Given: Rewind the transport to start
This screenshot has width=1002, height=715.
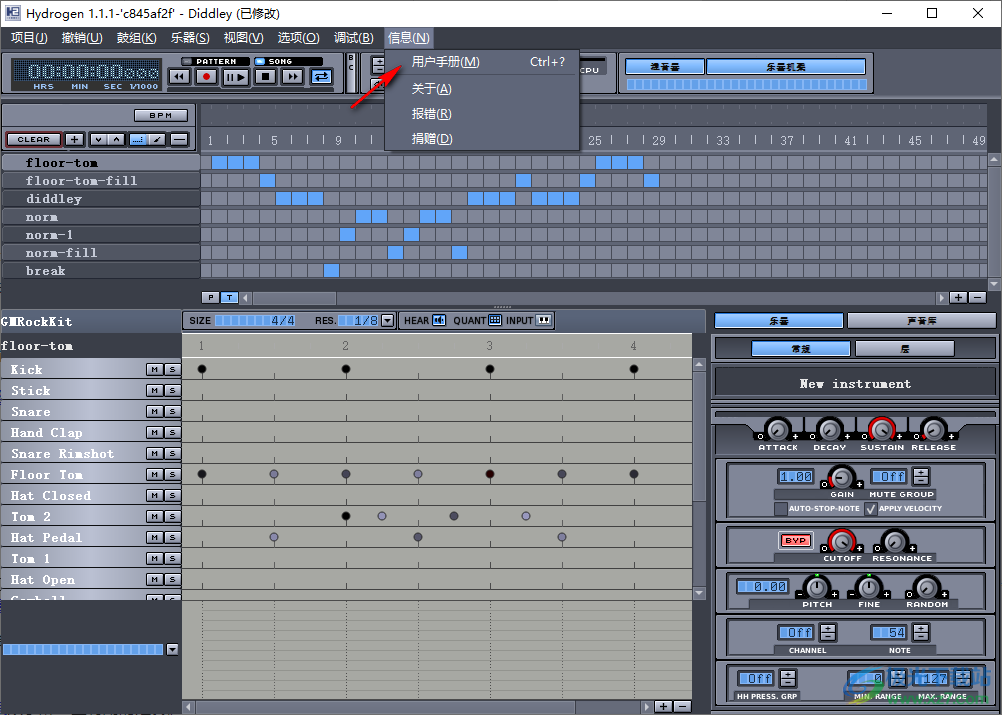Looking at the screenshot, I should point(179,77).
